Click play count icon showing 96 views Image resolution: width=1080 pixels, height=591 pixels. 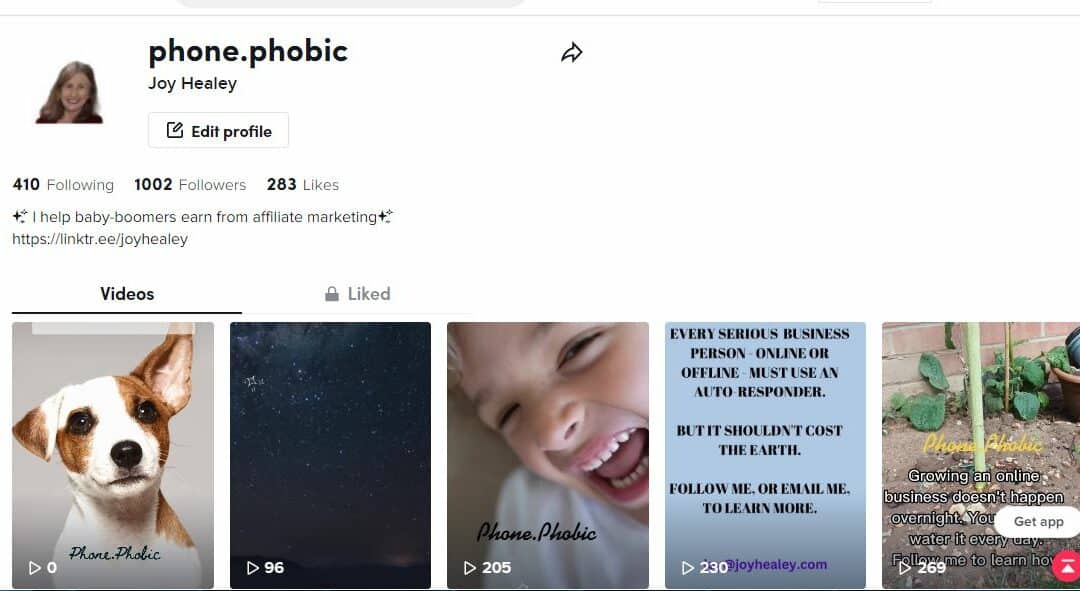(x=253, y=568)
